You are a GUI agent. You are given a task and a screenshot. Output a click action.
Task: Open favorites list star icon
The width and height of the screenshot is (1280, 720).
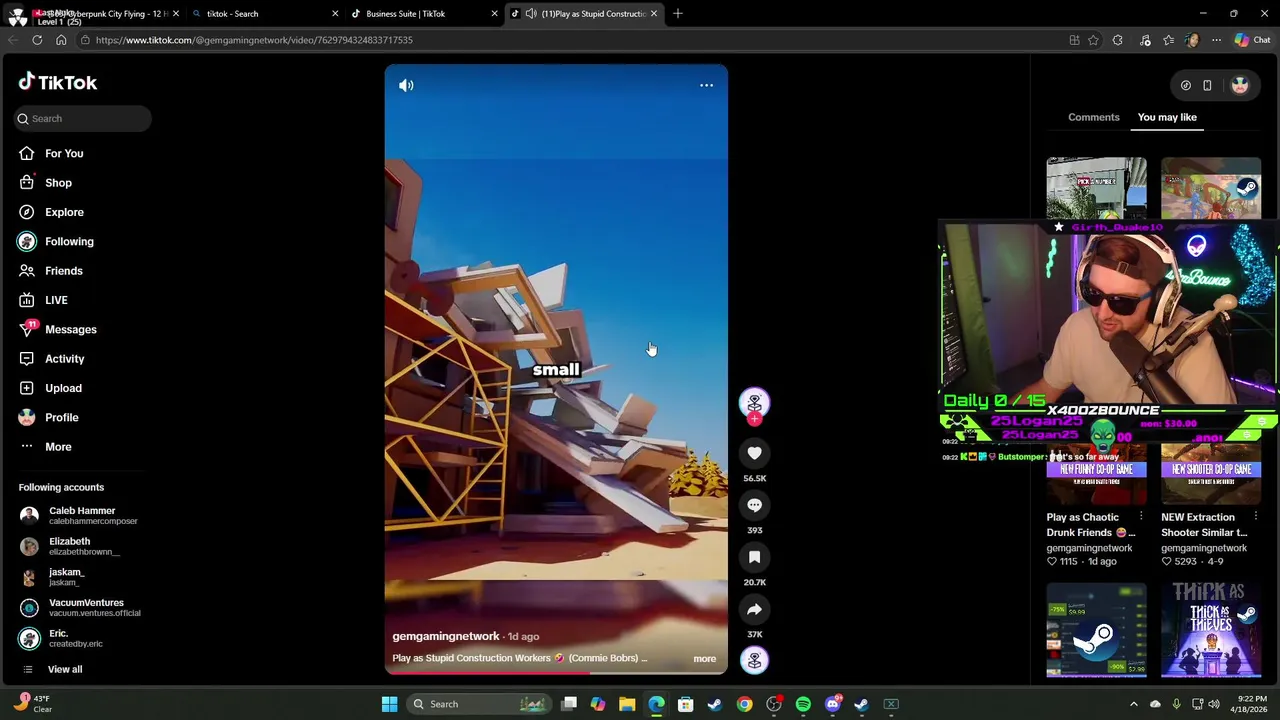pos(1168,40)
